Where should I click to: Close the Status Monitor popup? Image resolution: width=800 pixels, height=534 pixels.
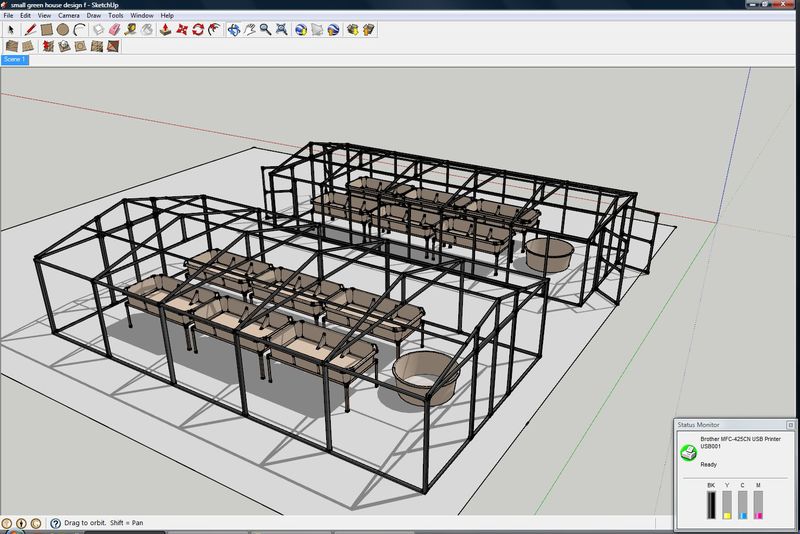pyautogui.click(x=789, y=424)
